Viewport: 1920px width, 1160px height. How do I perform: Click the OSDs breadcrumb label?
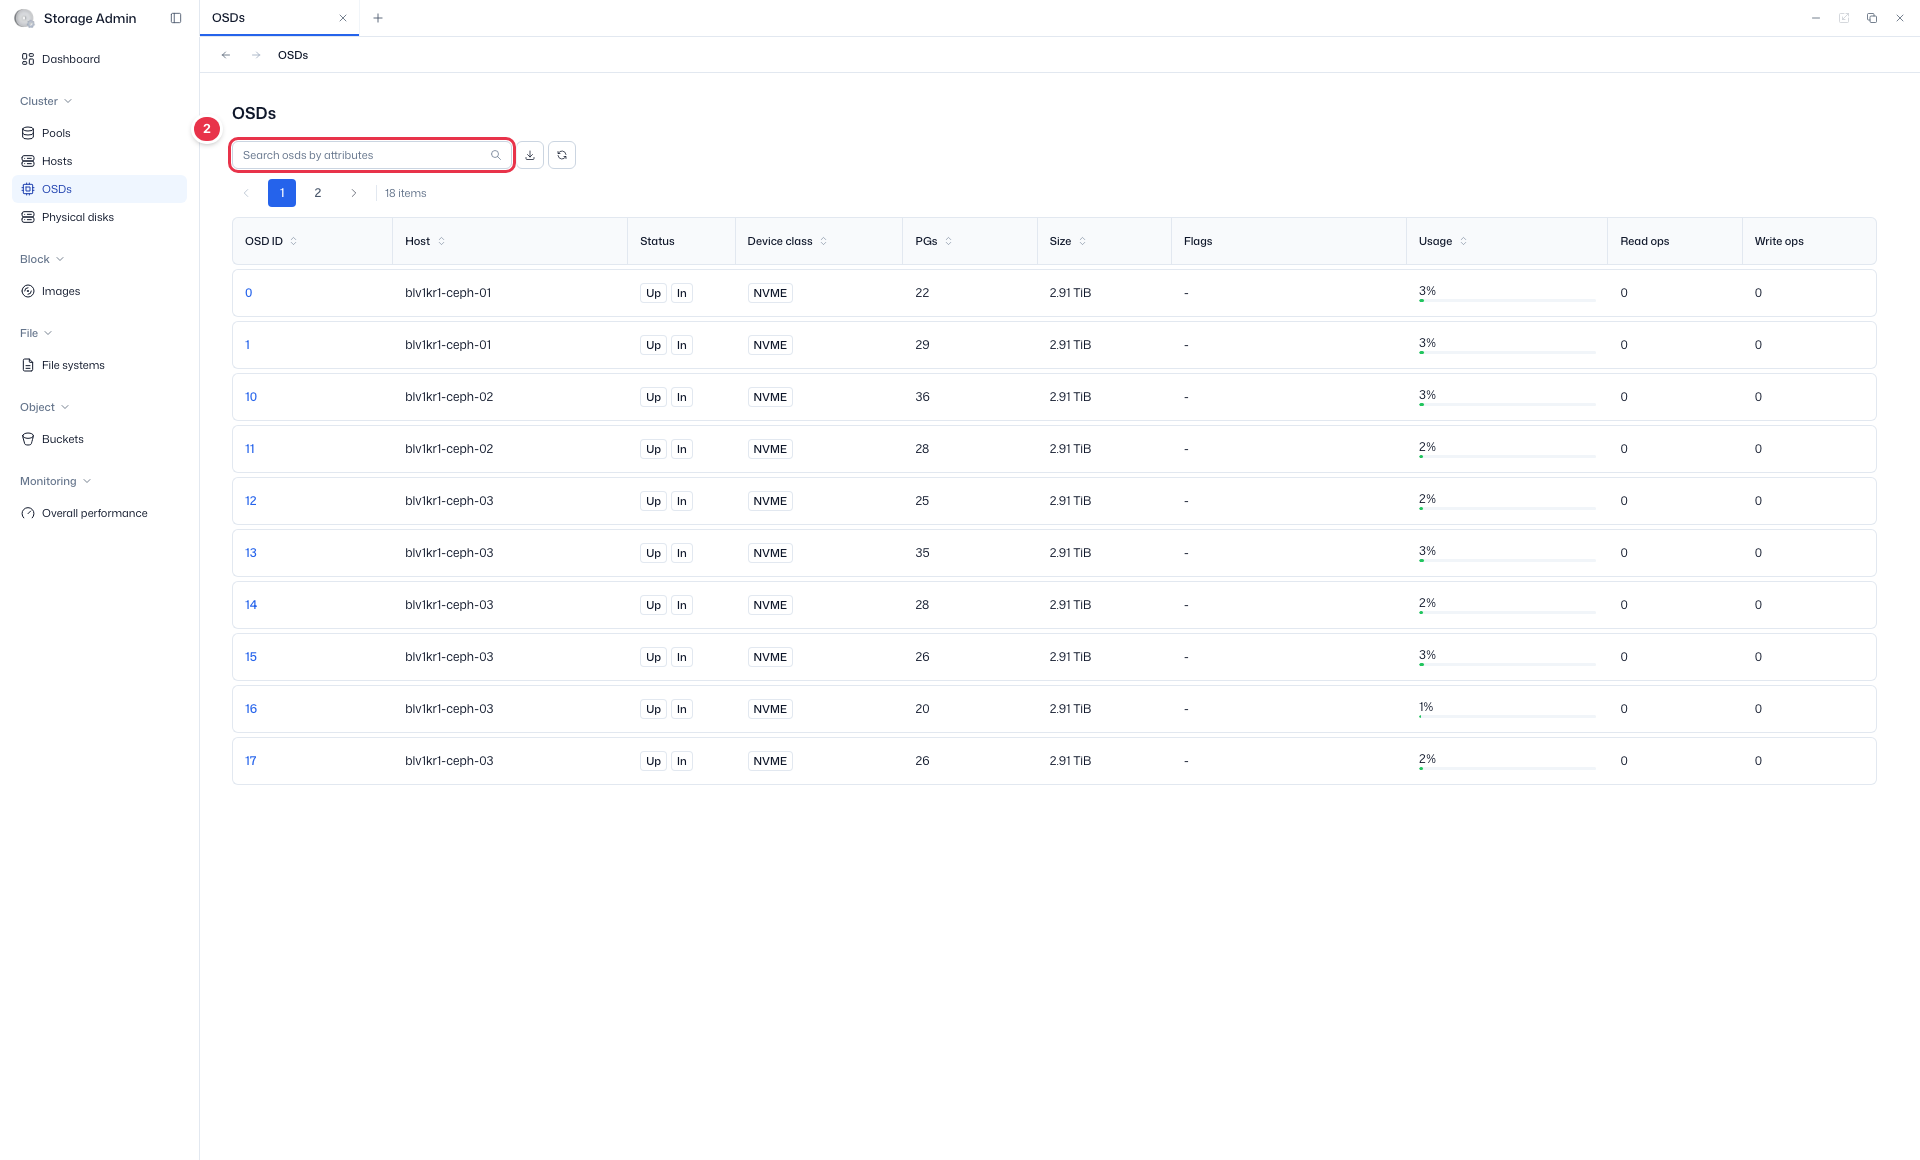pos(293,55)
